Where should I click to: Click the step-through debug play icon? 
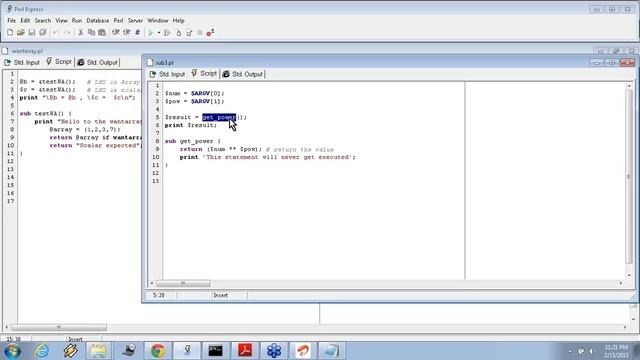pyautogui.click(x=167, y=33)
